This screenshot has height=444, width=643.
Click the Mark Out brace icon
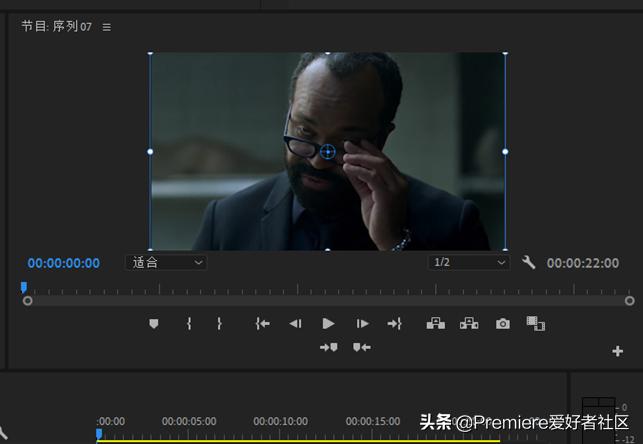pyautogui.click(x=219, y=324)
